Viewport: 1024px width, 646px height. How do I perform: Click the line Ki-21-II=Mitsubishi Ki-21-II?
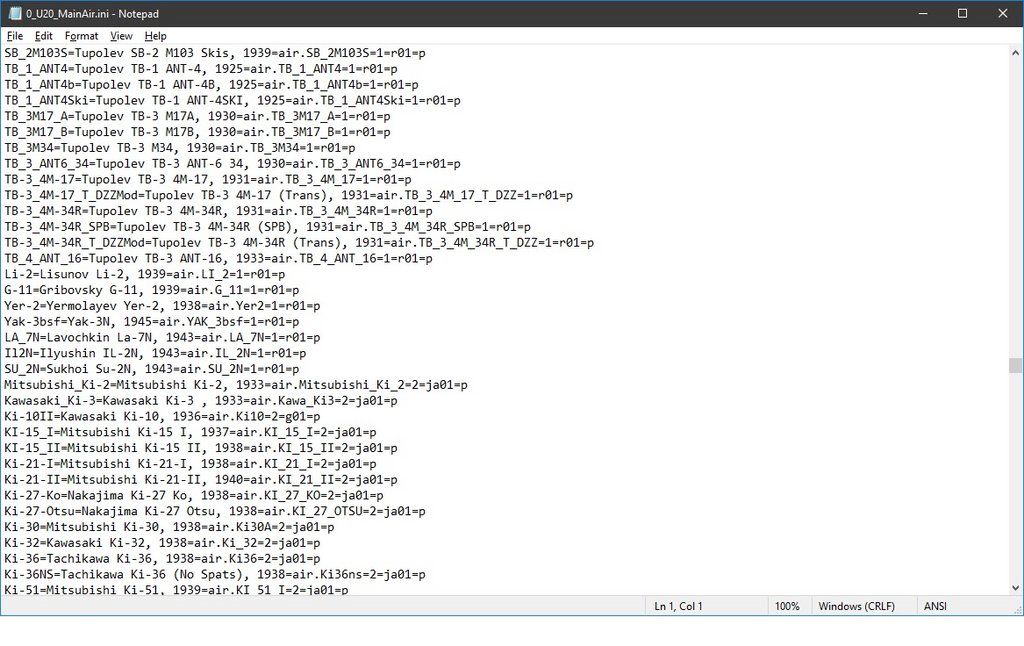click(x=201, y=479)
